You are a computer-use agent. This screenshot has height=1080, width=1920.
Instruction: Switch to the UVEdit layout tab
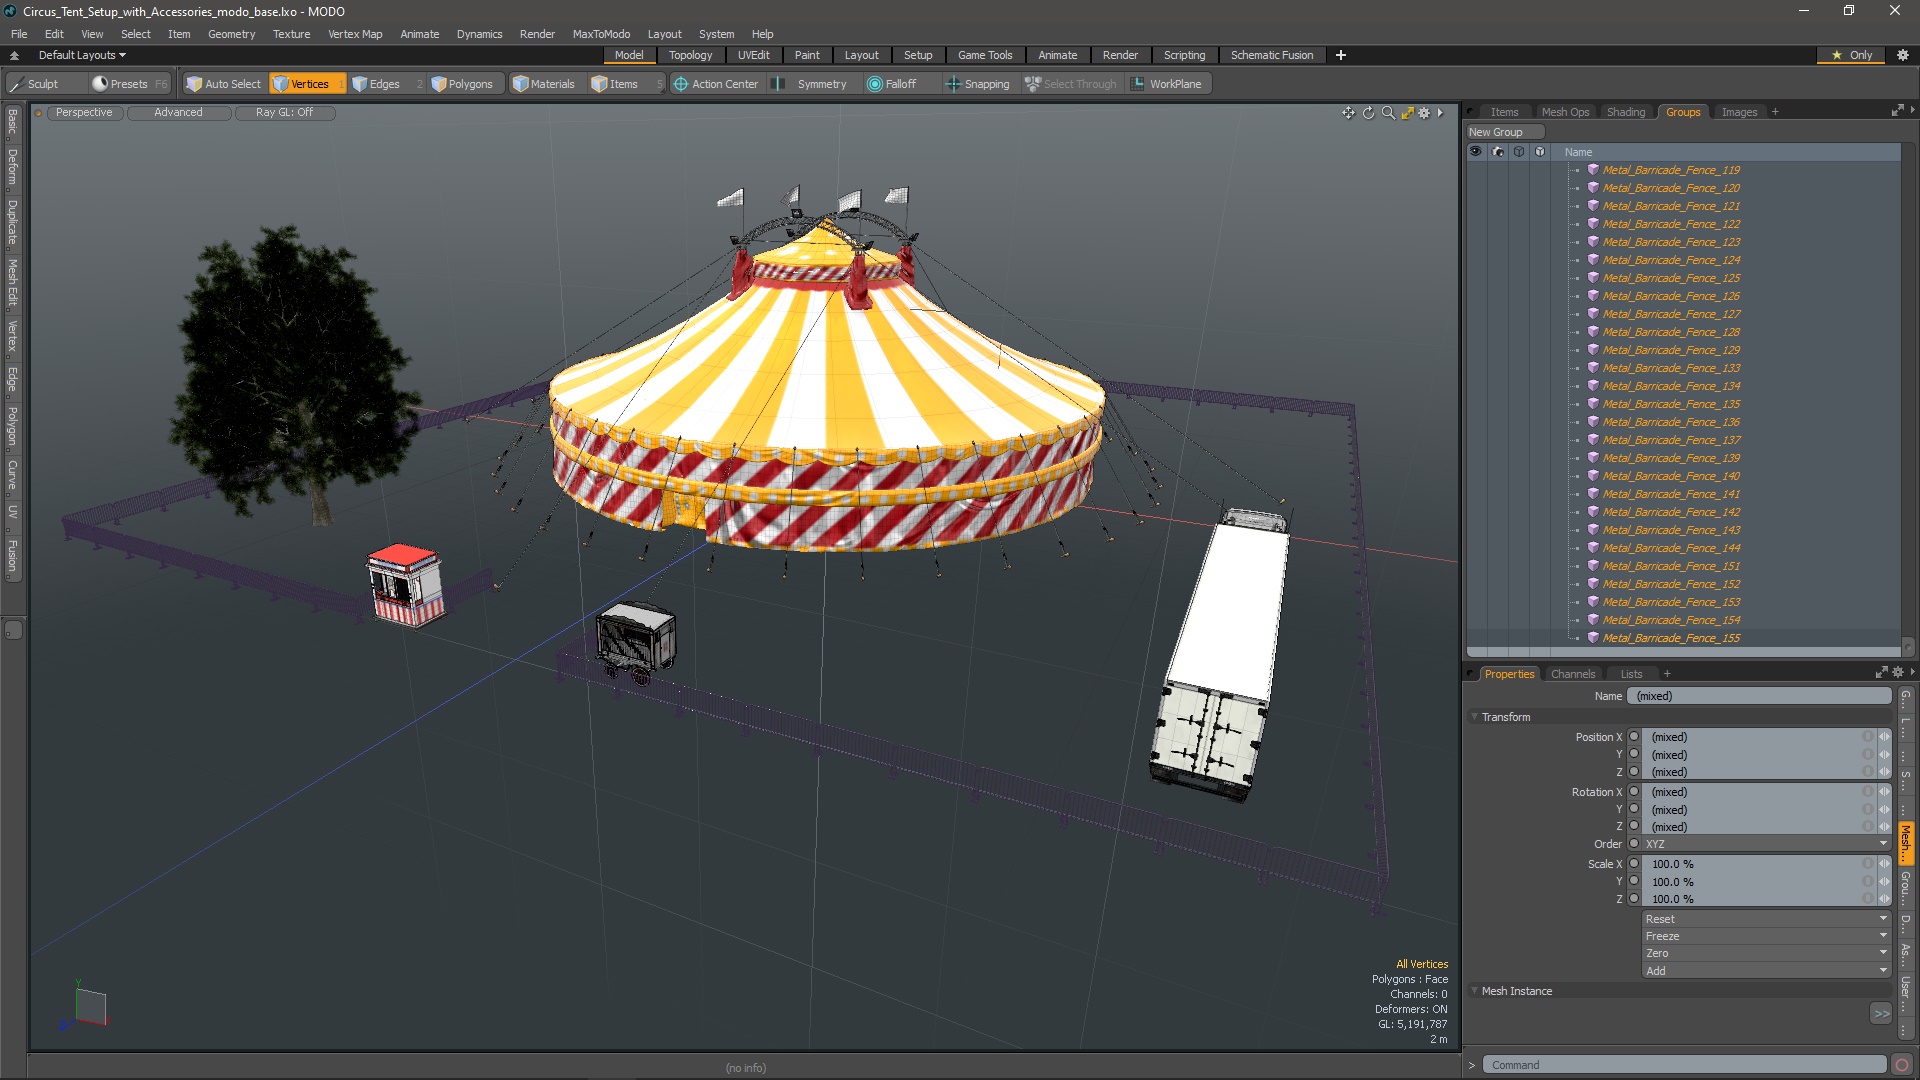coord(753,55)
